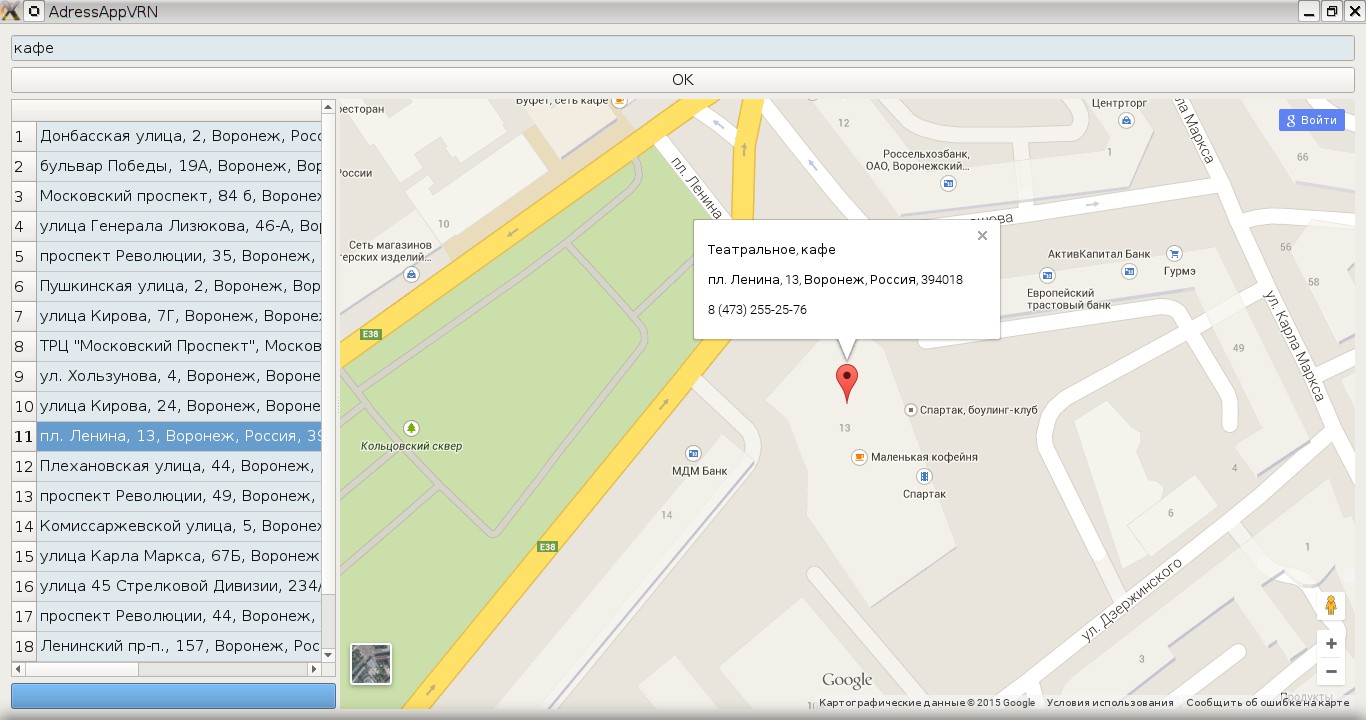Select row Московский проспект, 84 б
The width and height of the screenshot is (1366, 720).
tap(179, 196)
